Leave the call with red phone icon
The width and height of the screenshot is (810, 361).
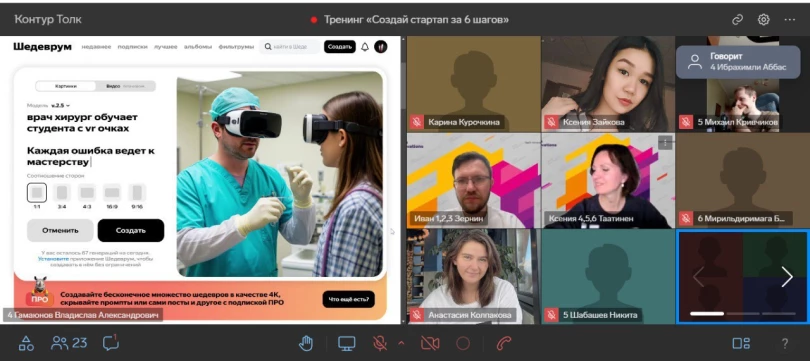click(x=504, y=343)
